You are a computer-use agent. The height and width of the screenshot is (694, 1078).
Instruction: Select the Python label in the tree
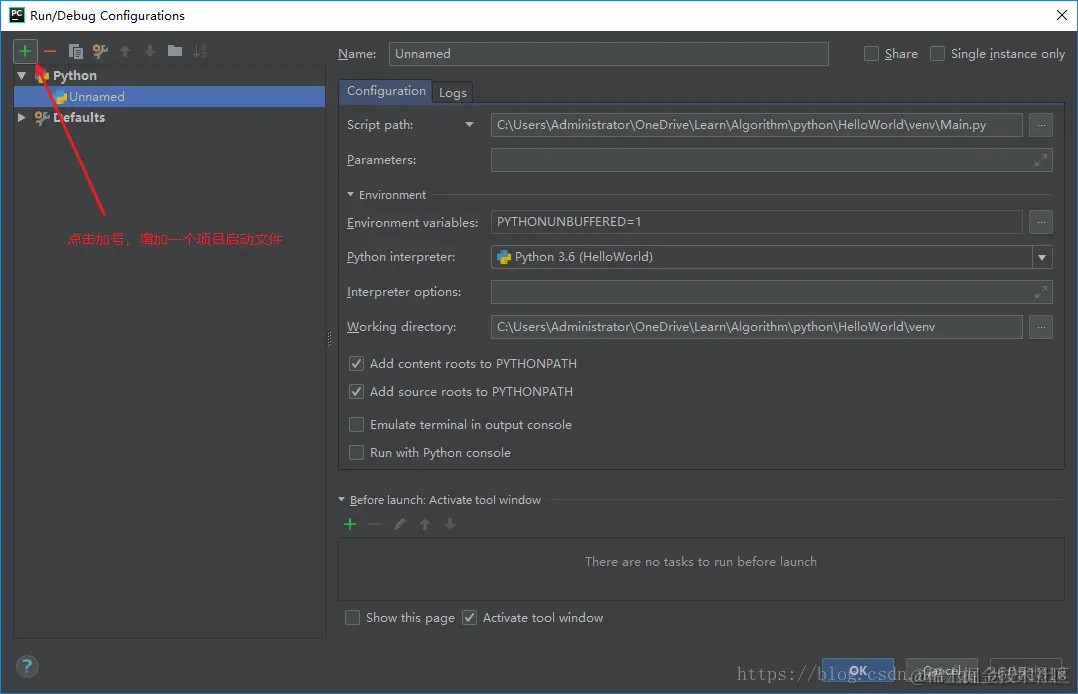75,76
